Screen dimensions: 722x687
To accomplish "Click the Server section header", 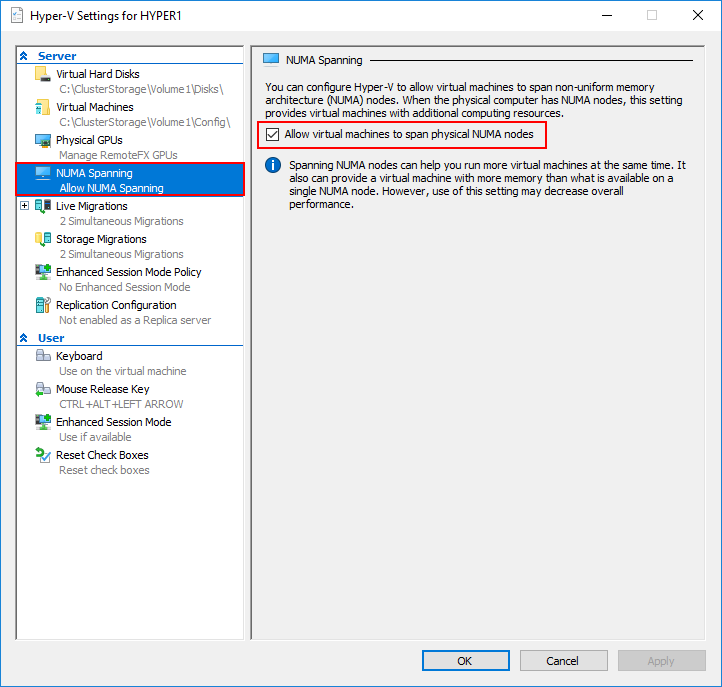I will 57,56.
